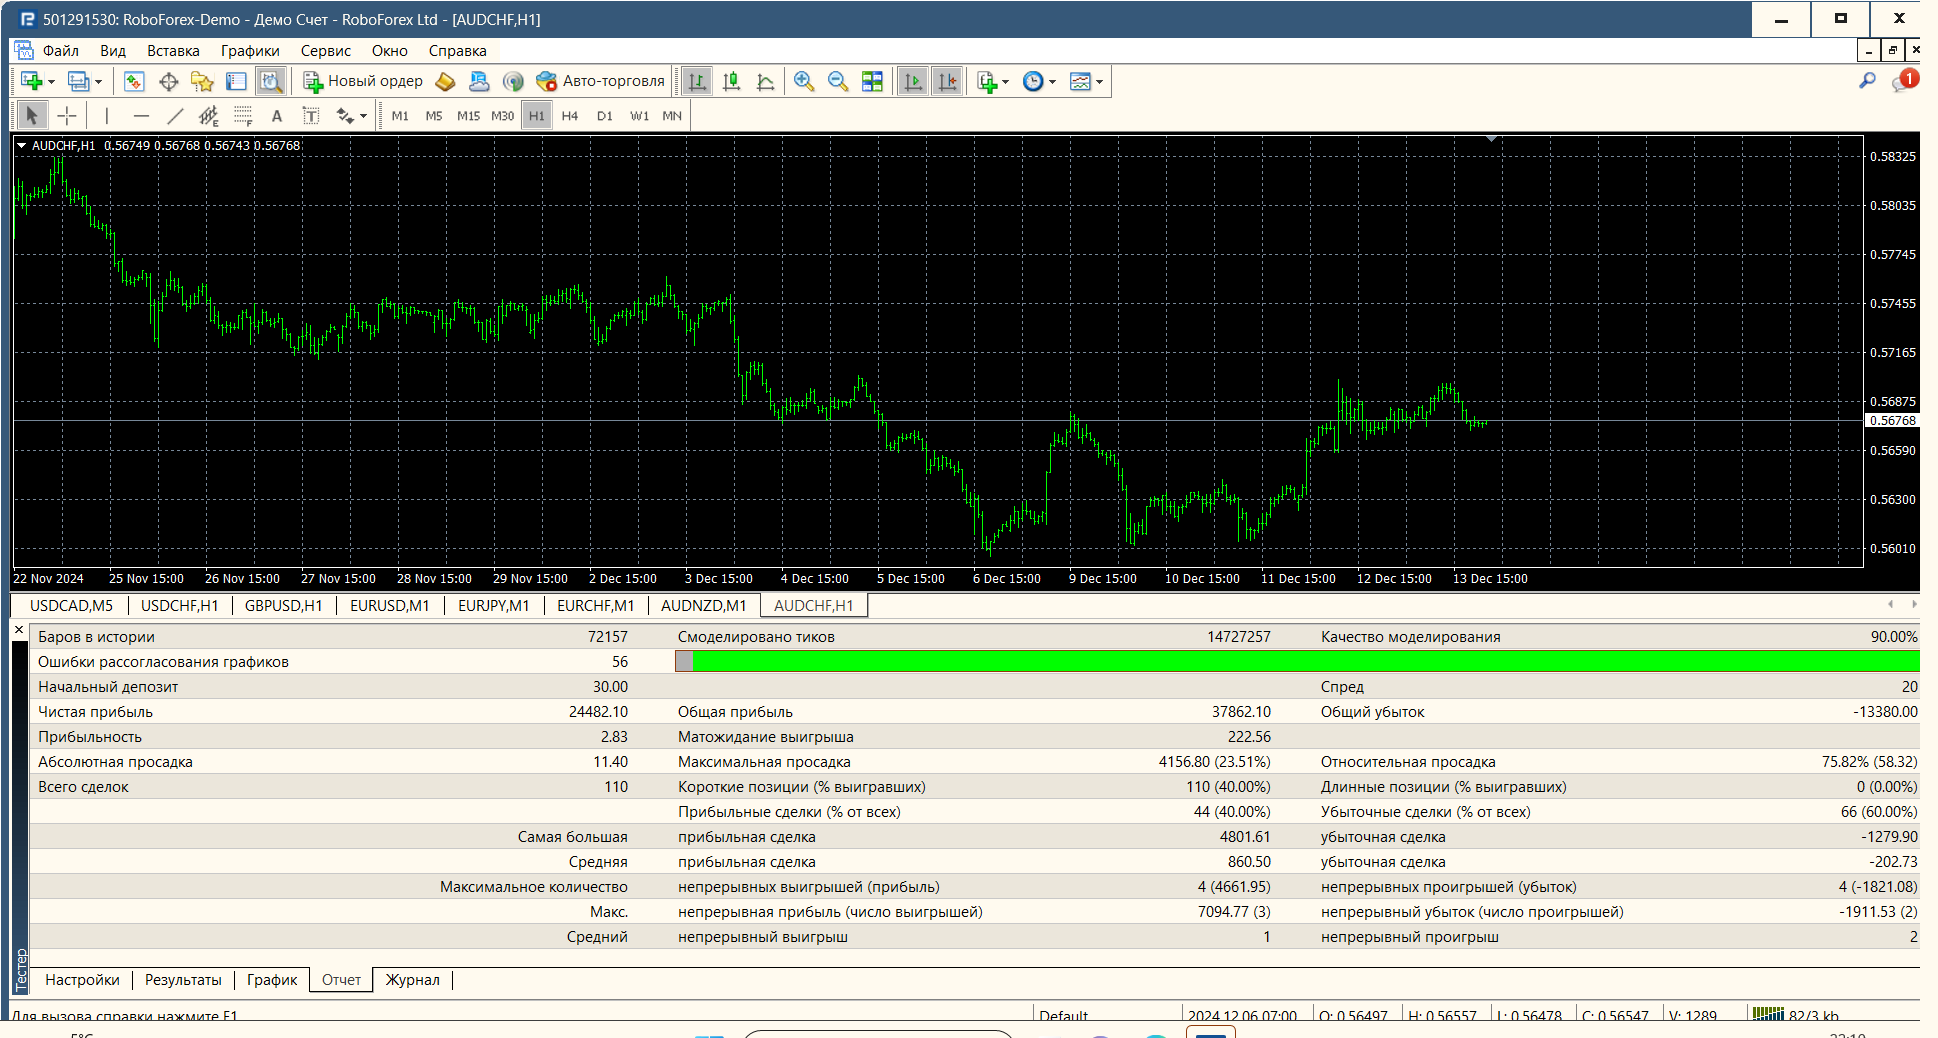Switch to H4 timeframe
Viewport: 1938px width, 1038px height.
point(570,116)
